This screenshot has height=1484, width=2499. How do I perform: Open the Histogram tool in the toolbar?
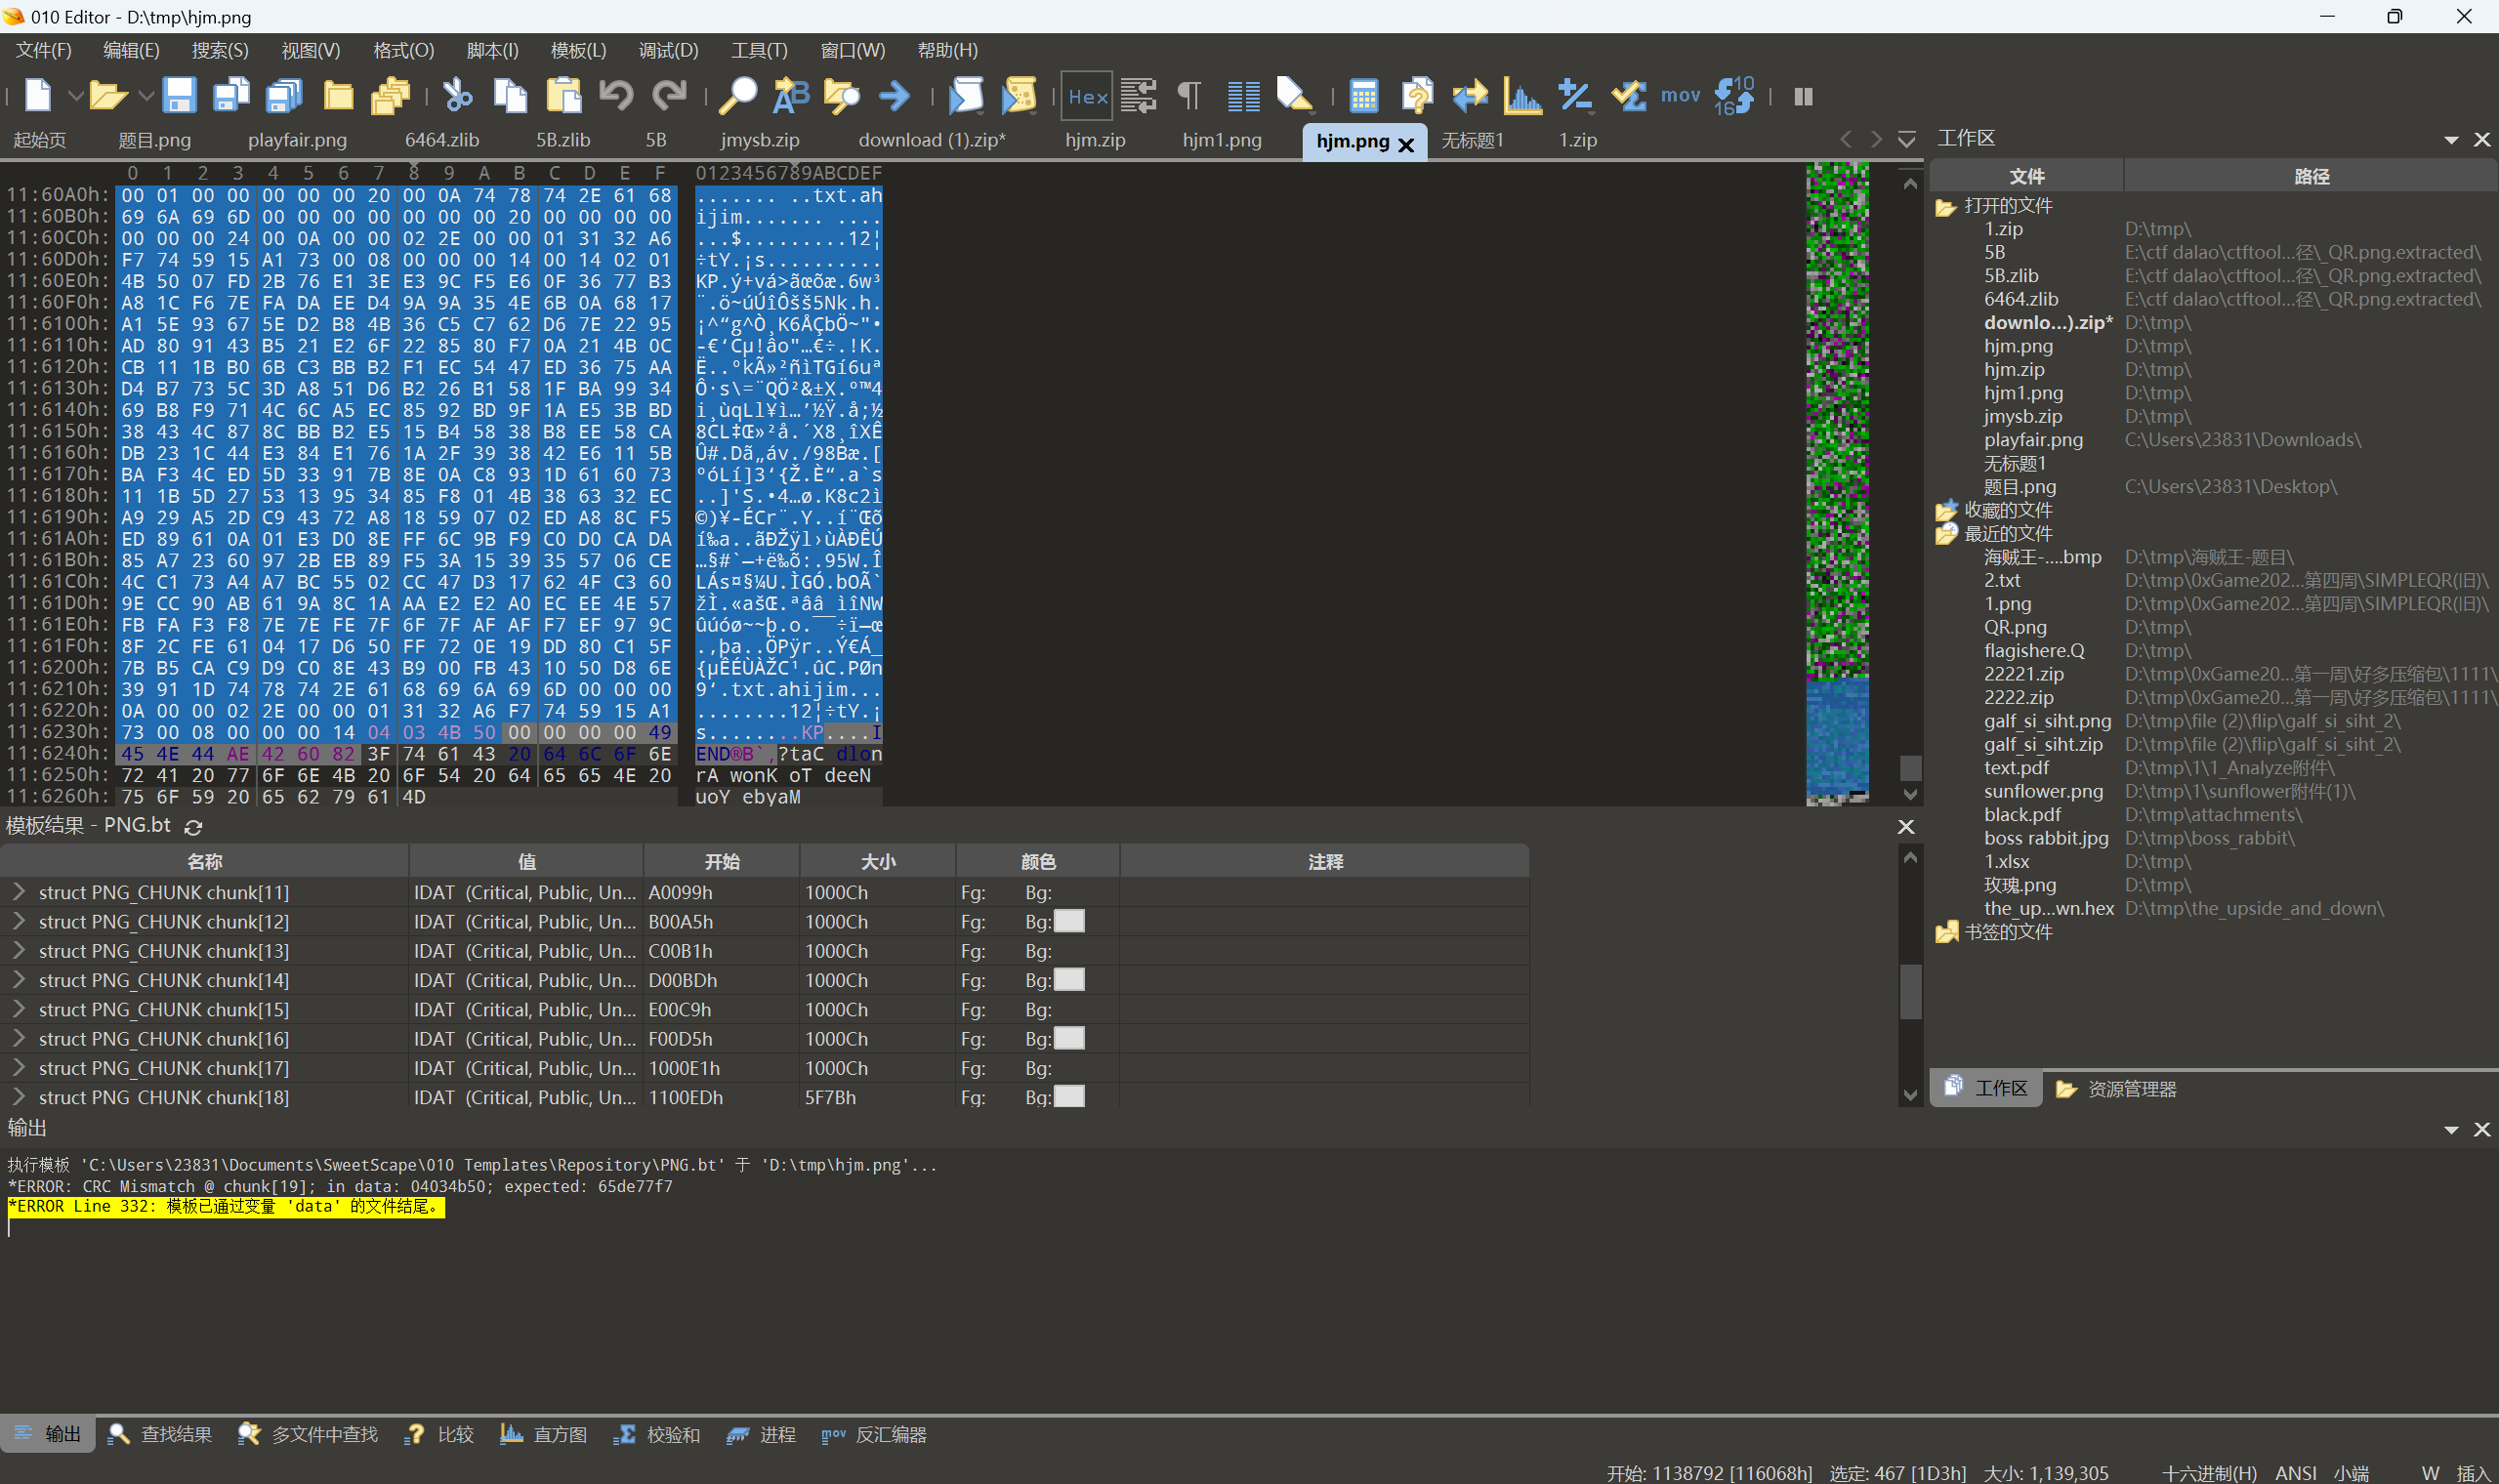pyautogui.click(x=1523, y=96)
